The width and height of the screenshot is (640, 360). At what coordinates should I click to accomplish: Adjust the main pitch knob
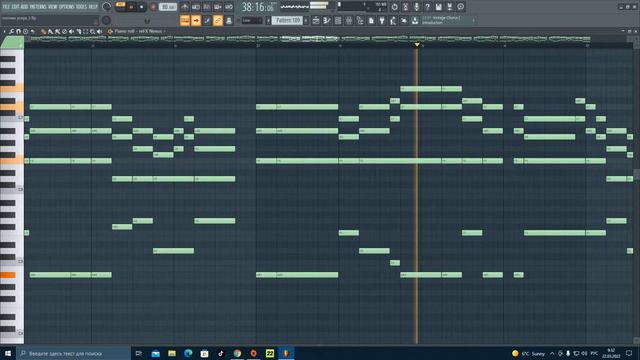pyautogui.click(x=106, y=20)
